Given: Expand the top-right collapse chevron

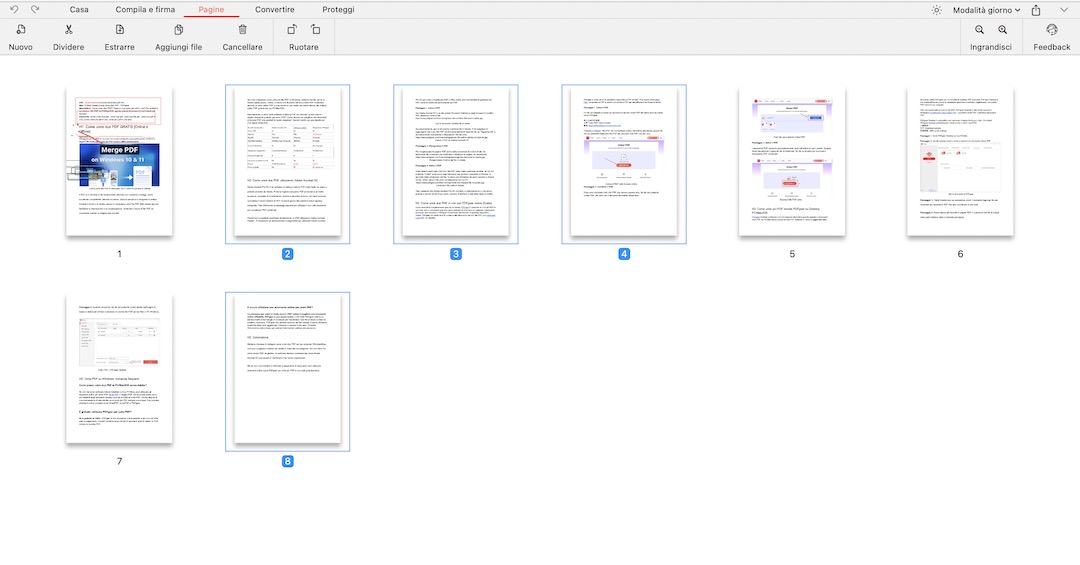Looking at the screenshot, I should pos(1063,10).
